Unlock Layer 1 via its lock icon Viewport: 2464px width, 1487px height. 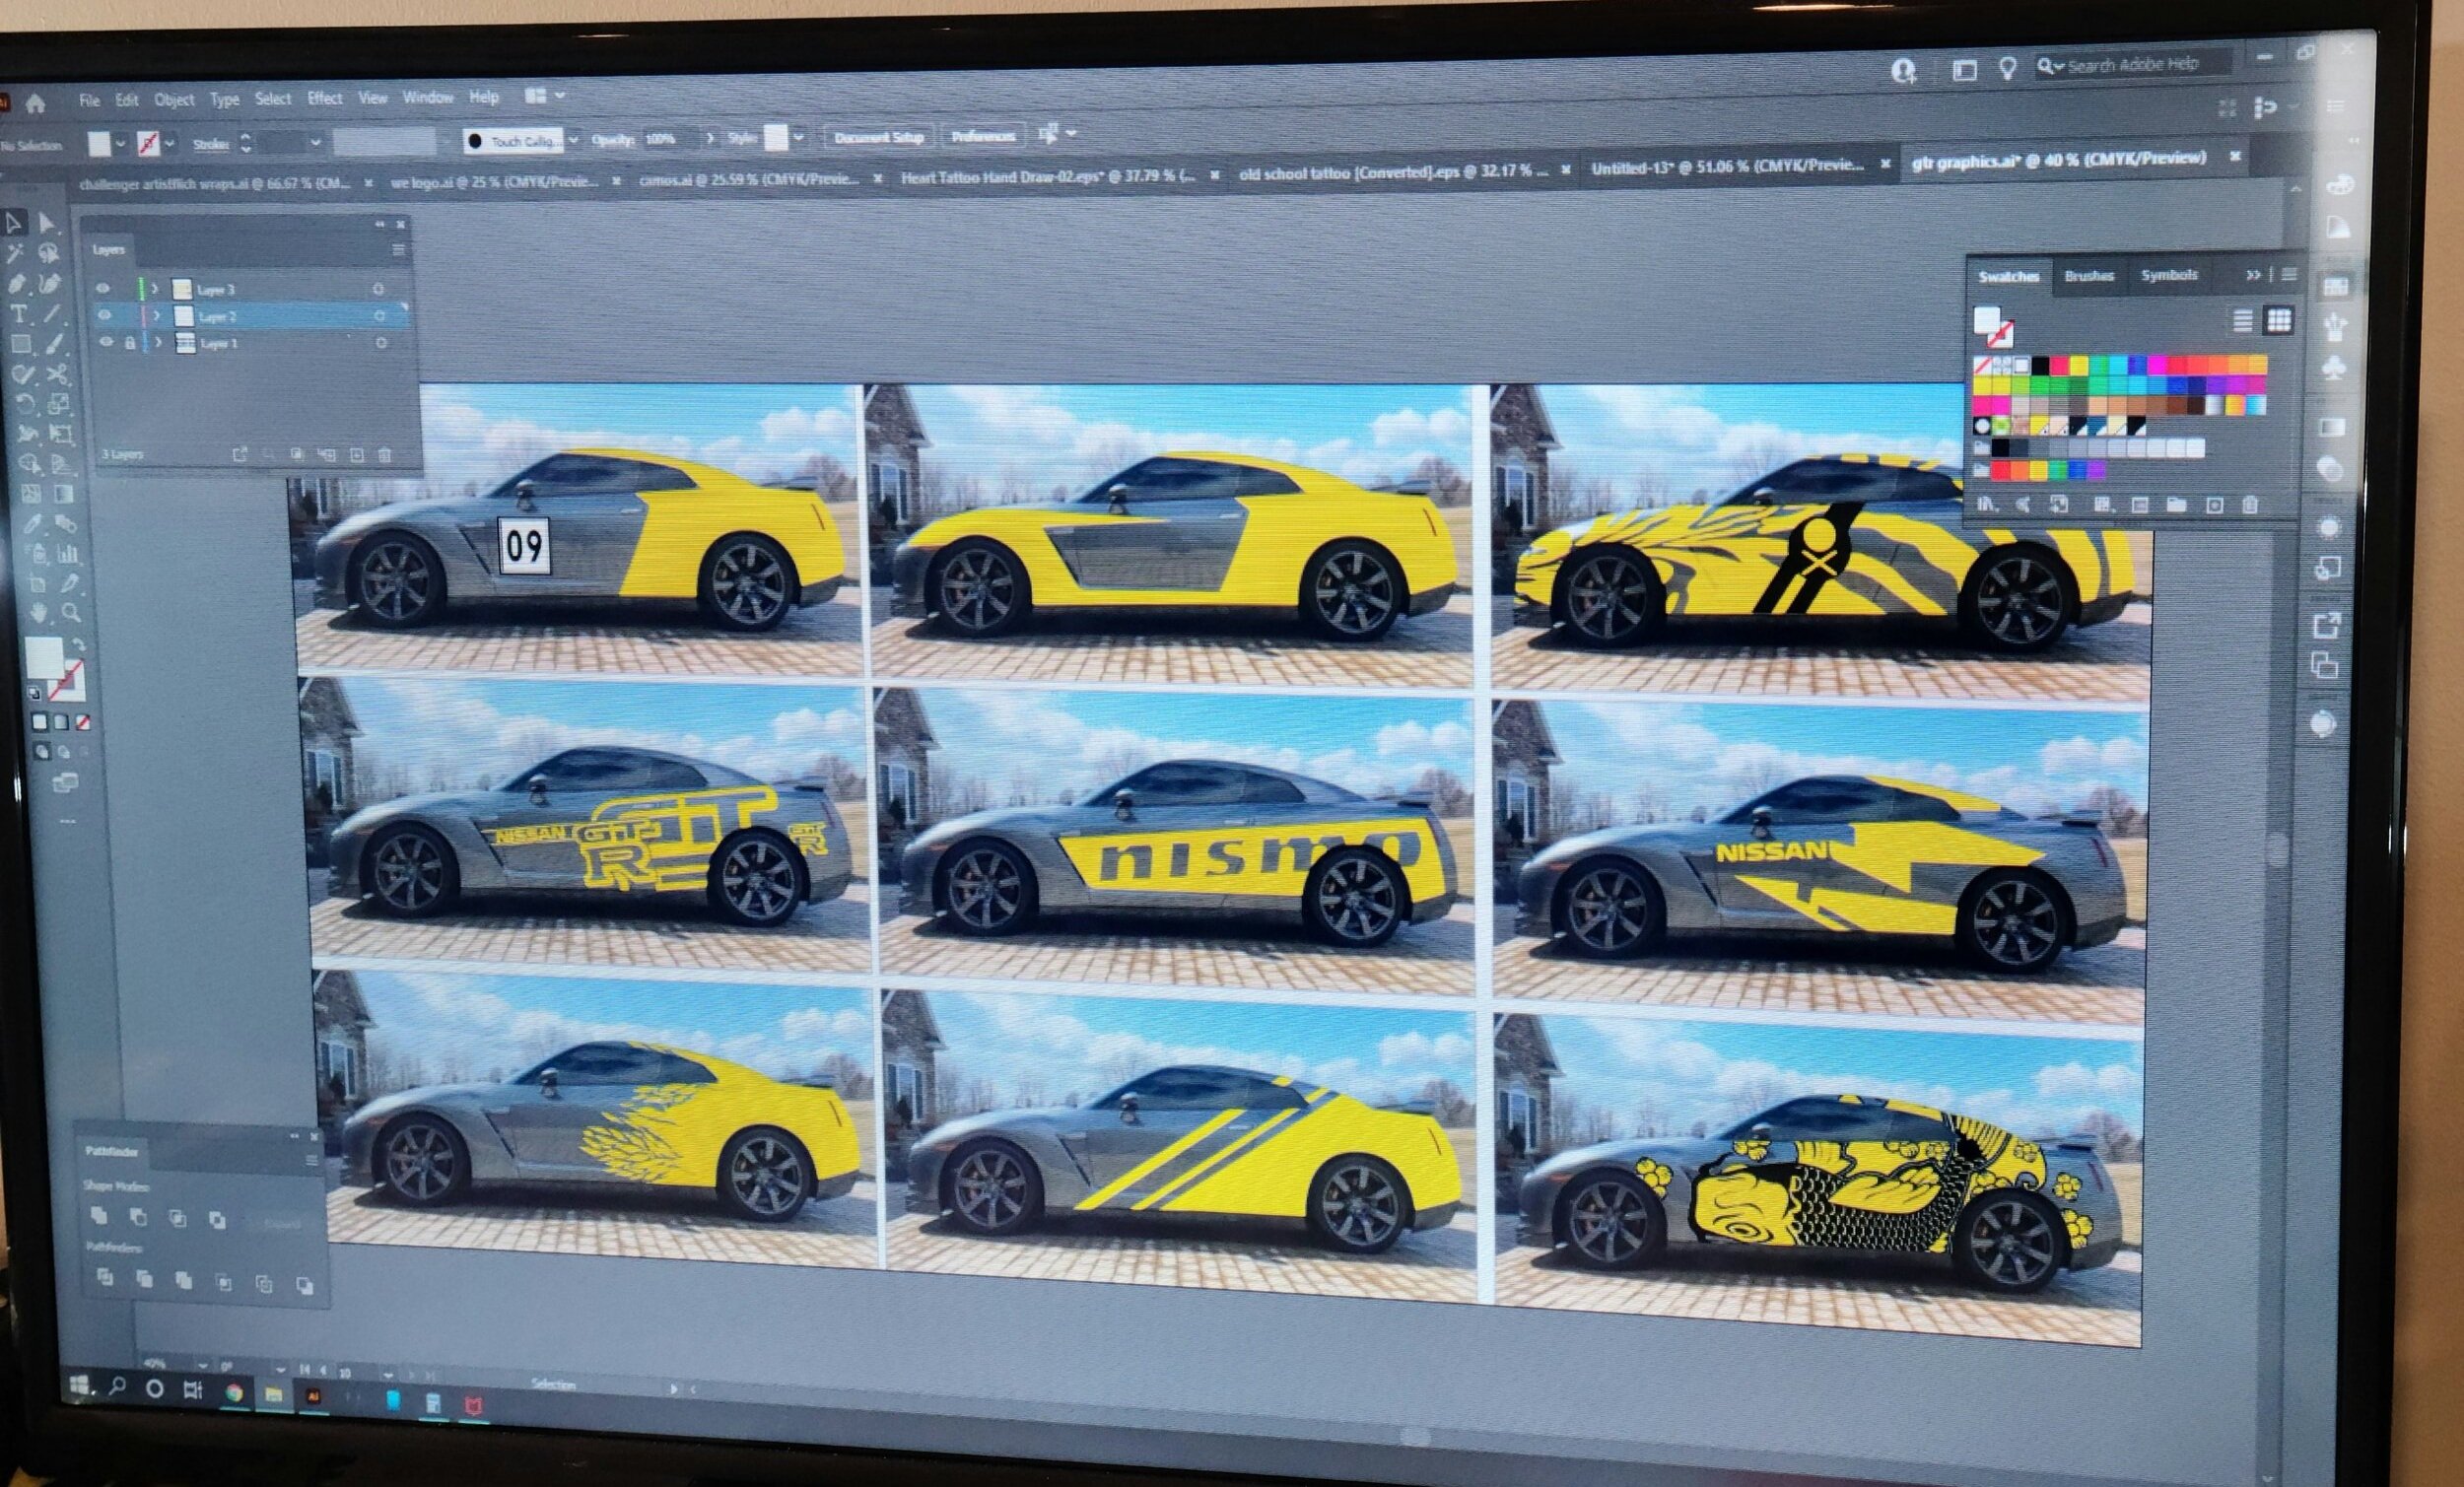coord(130,342)
